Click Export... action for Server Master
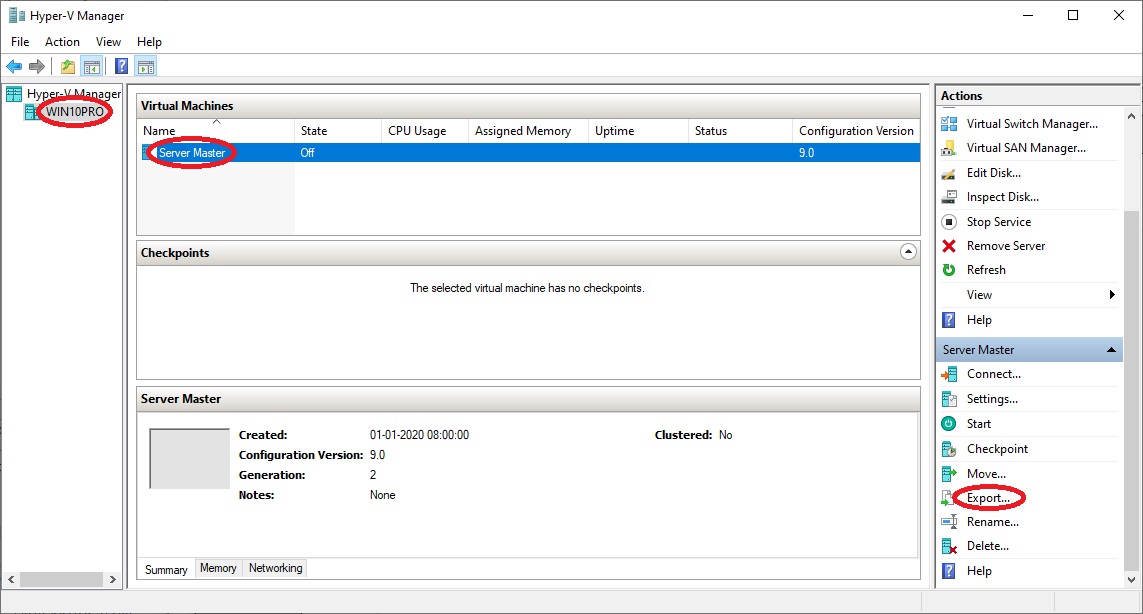Viewport: 1143px width, 614px height. click(x=988, y=498)
